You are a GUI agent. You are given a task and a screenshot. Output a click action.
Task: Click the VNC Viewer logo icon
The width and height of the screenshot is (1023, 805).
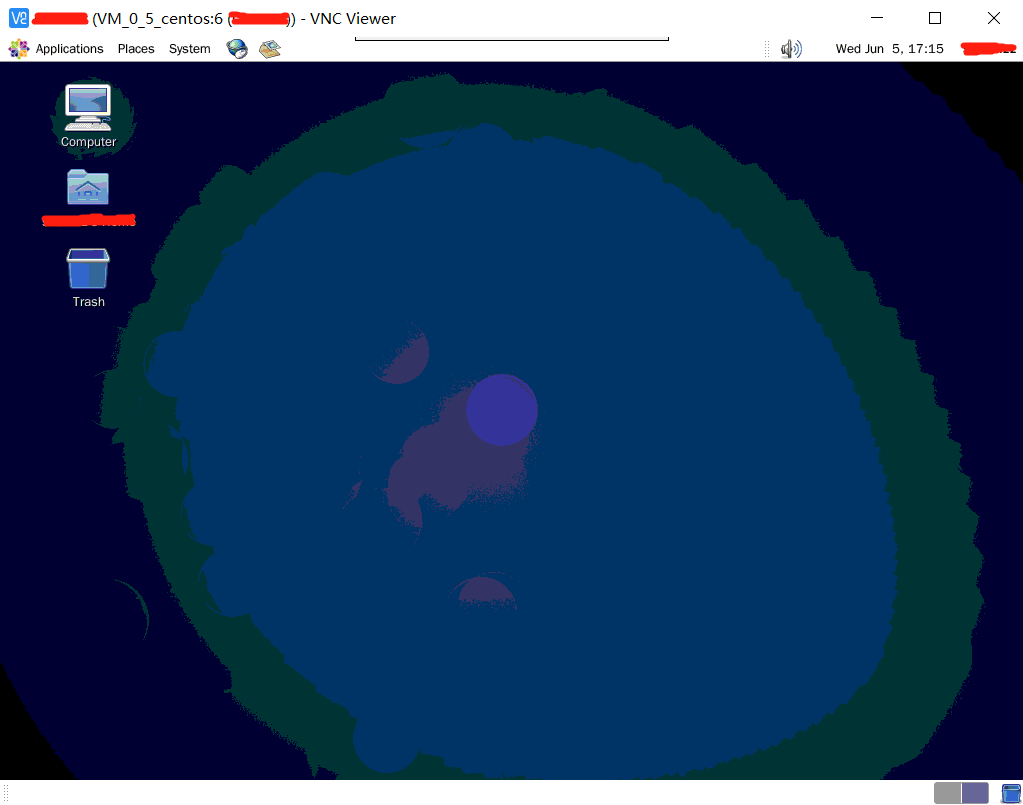[x=19, y=18]
